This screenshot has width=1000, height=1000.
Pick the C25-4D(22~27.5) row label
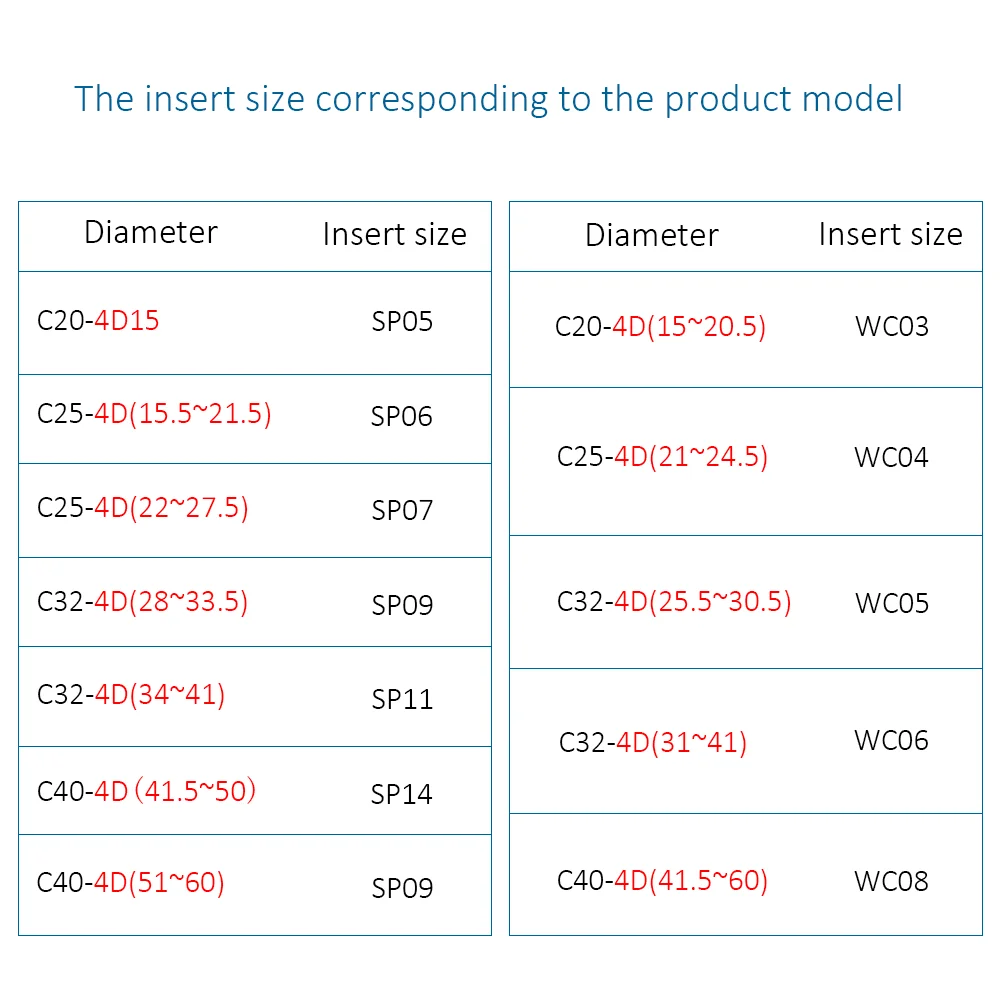click(142, 508)
